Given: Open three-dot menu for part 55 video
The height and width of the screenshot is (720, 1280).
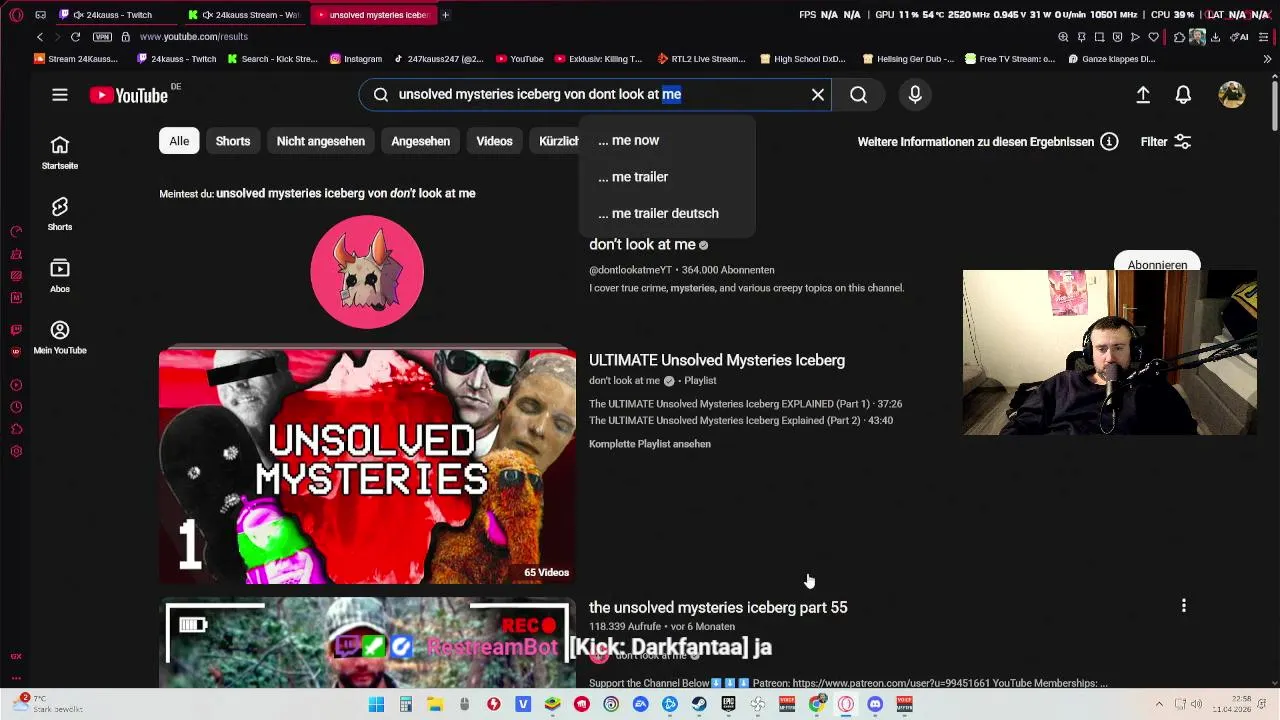Looking at the screenshot, I should click(x=1184, y=606).
